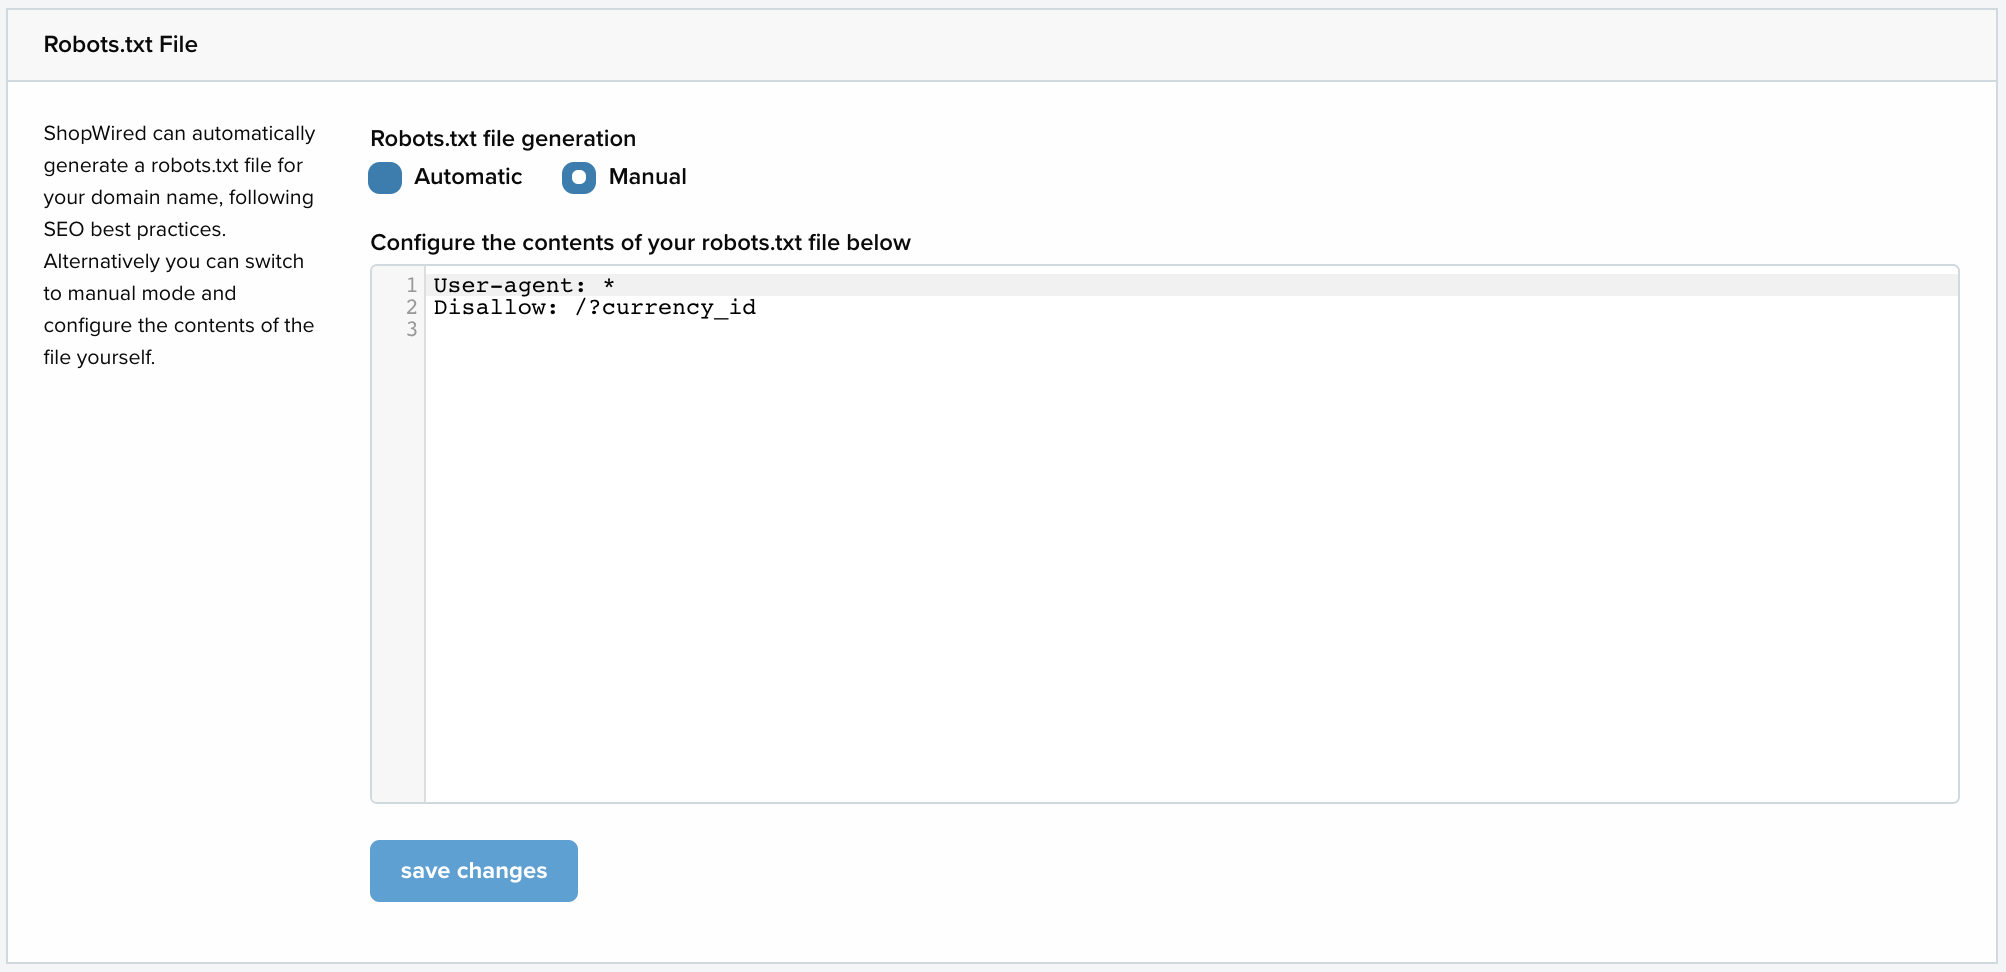Click the "Robots.txt file generation" heading

point(503,138)
